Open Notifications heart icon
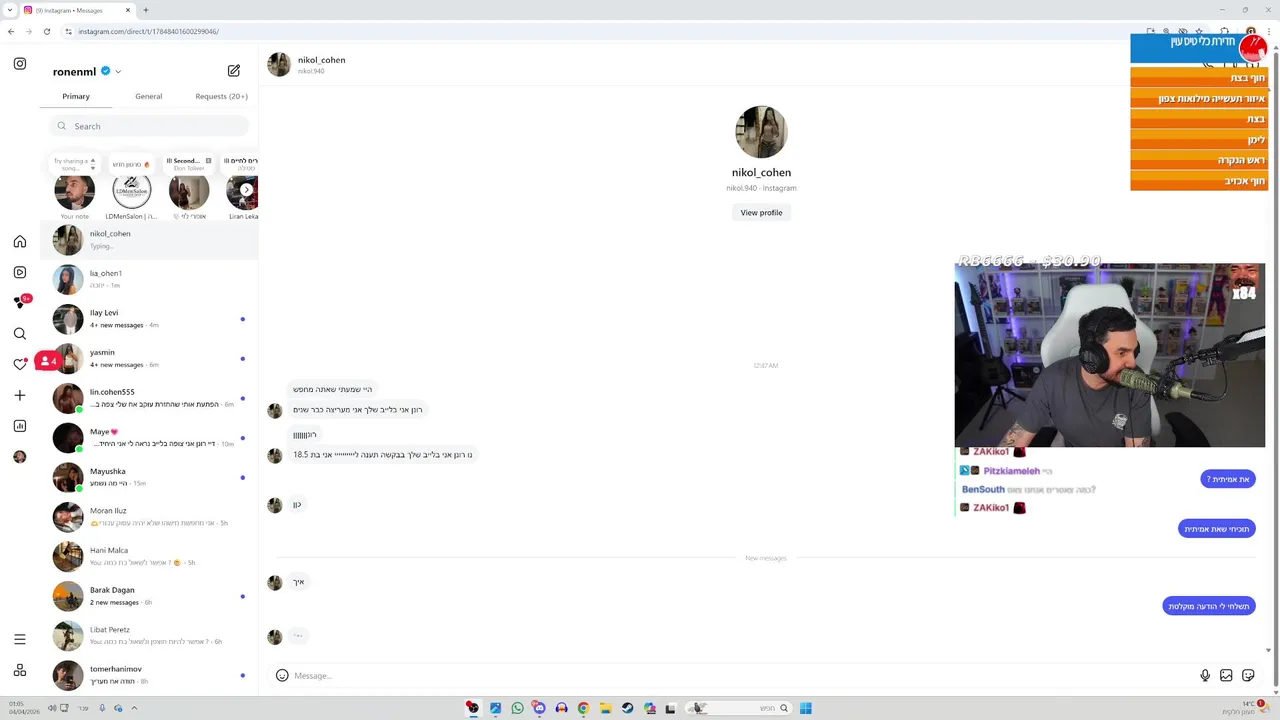1280x720 pixels. (20, 364)
